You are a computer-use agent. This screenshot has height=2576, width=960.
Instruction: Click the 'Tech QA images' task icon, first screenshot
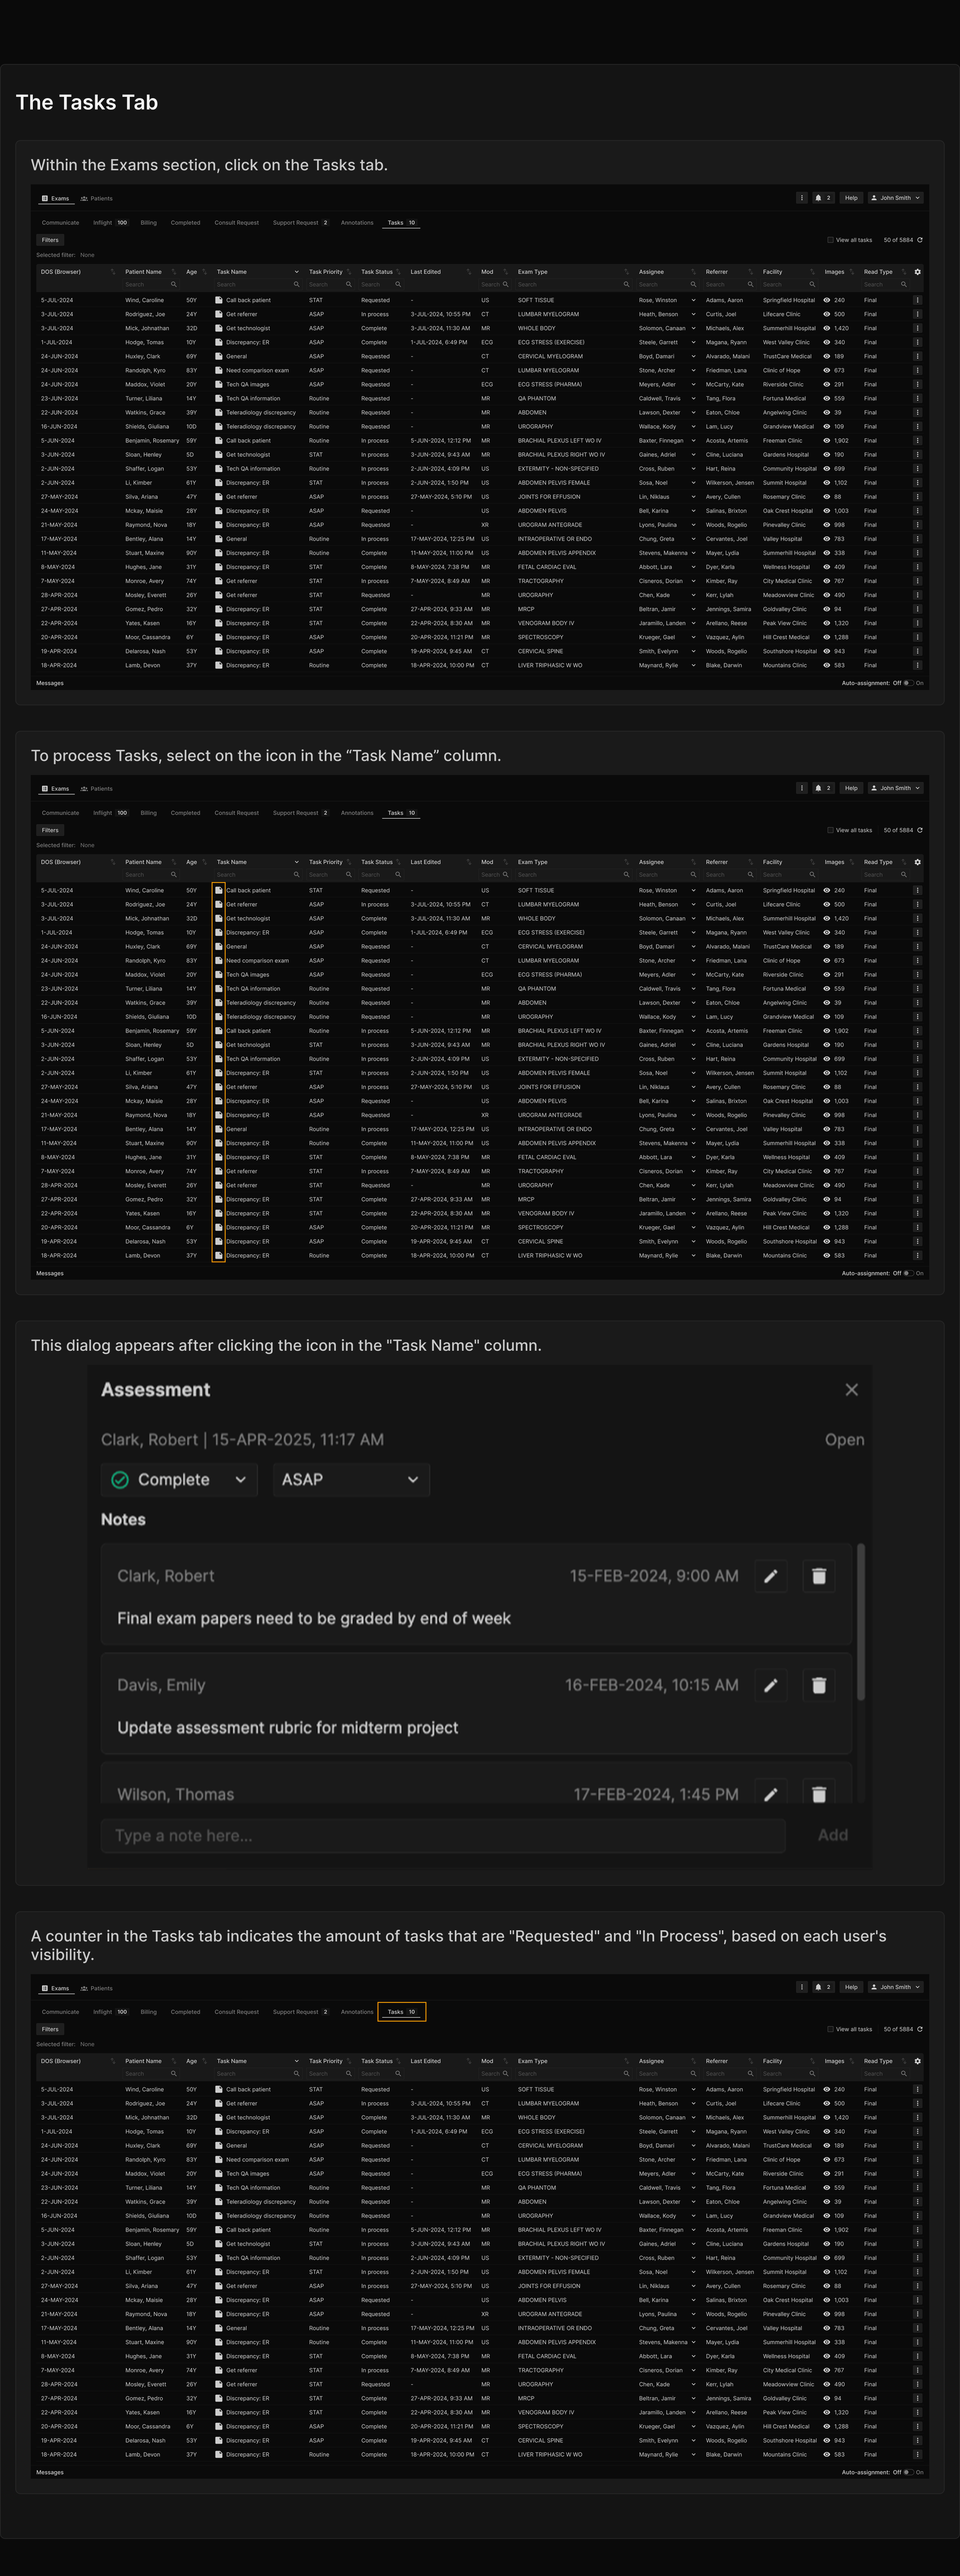[219, 384]
